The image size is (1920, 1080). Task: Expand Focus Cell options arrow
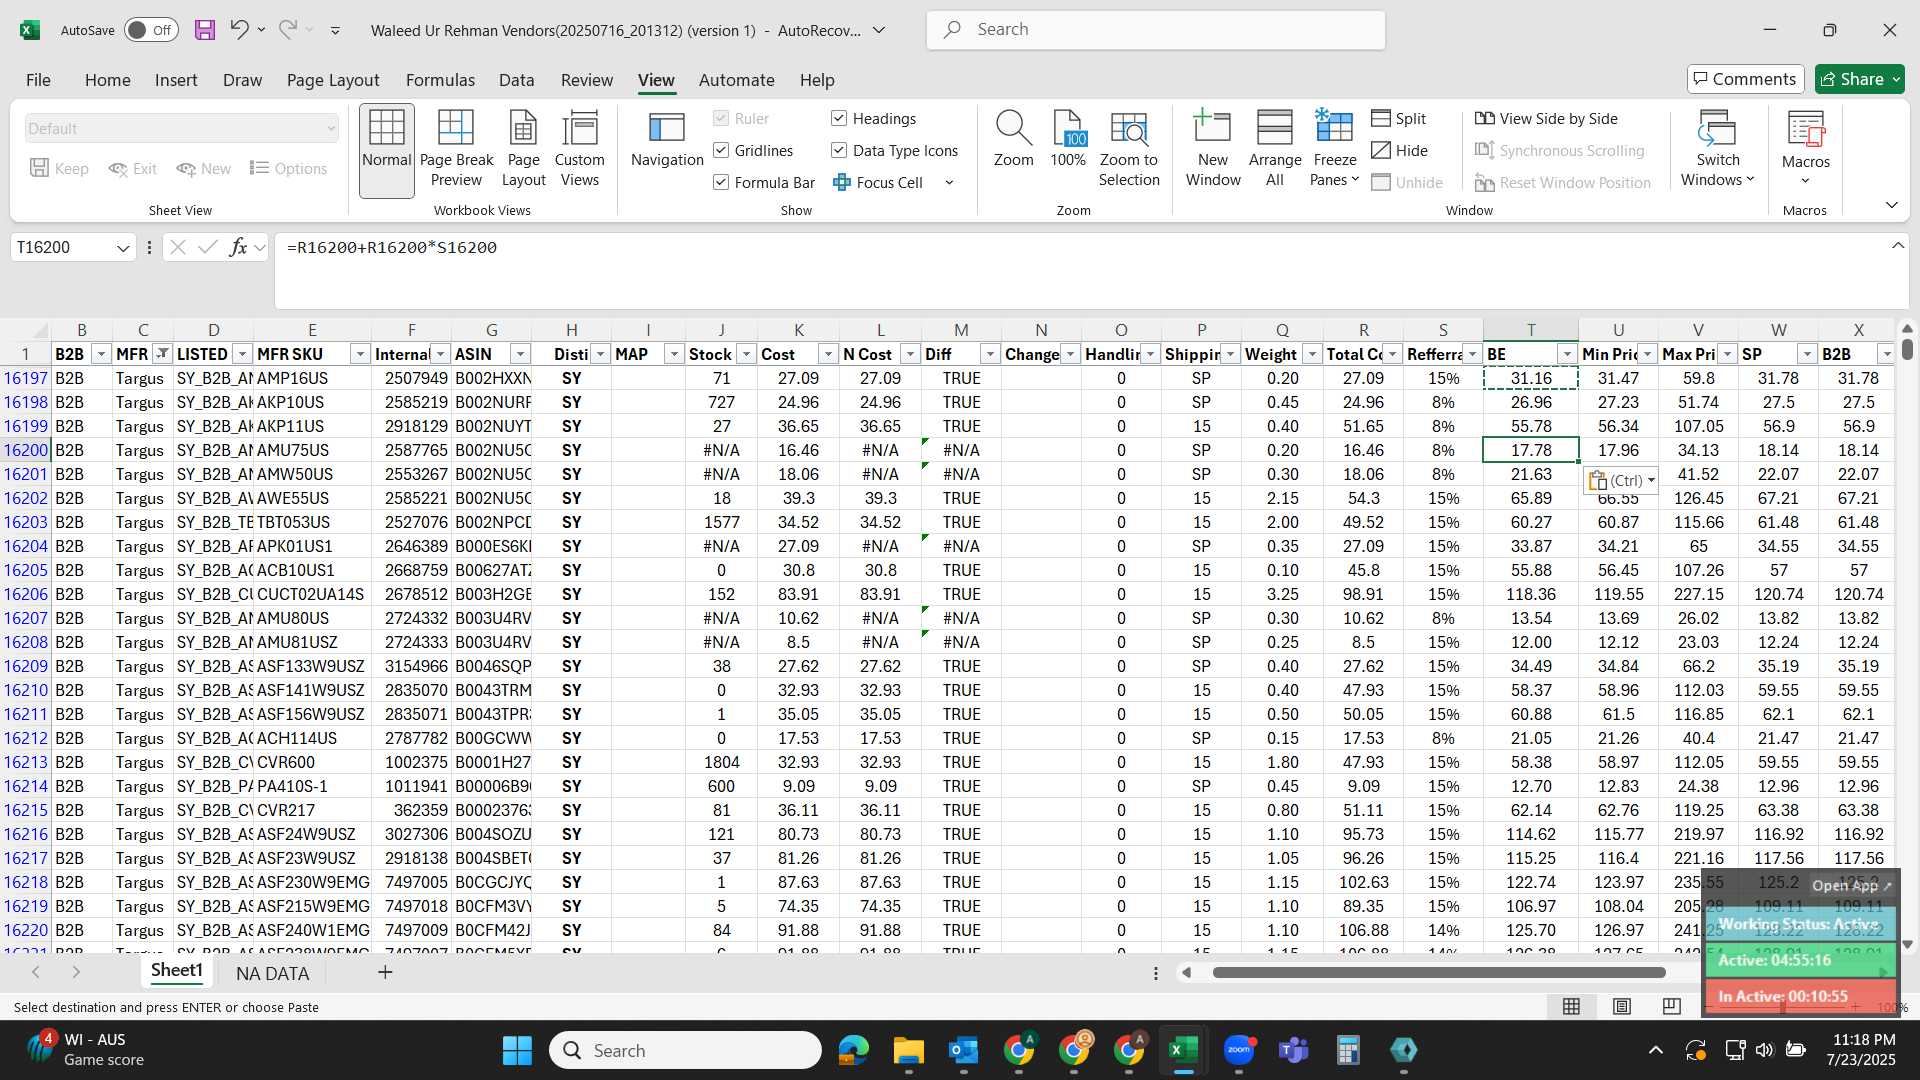tap(949, 182)
